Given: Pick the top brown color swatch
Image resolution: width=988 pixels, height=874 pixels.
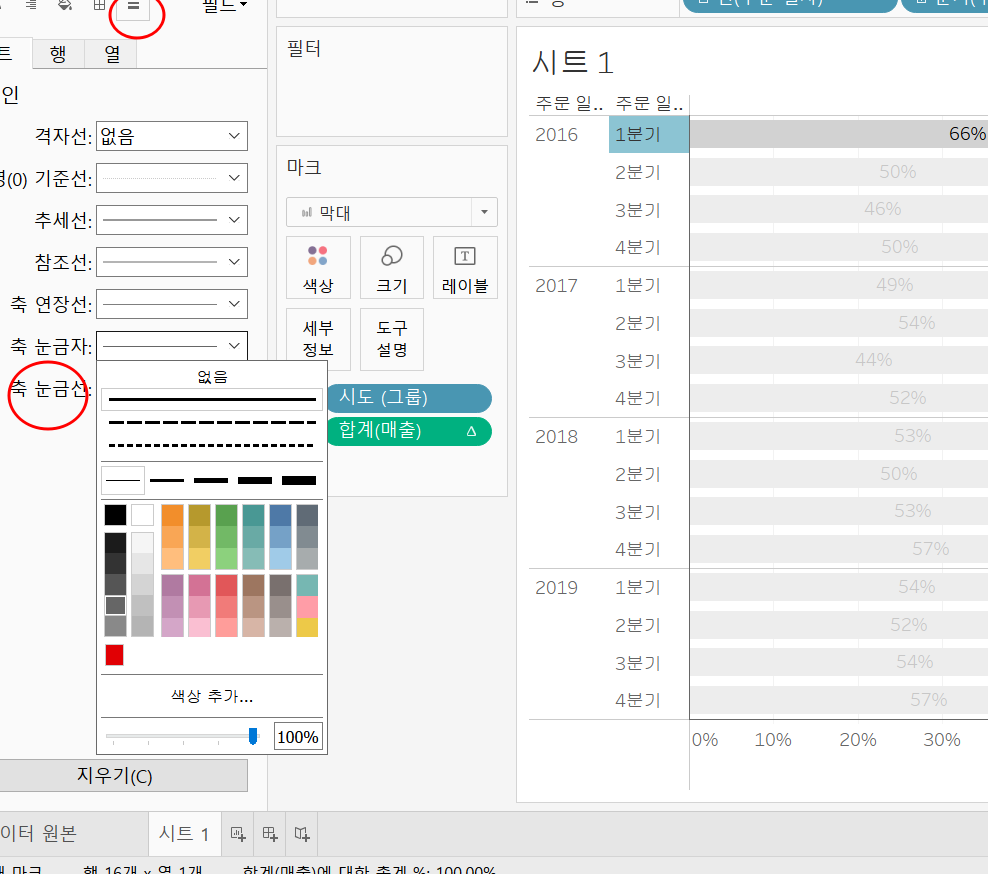Looking at the screenshot, I should [x=253, y=585].
